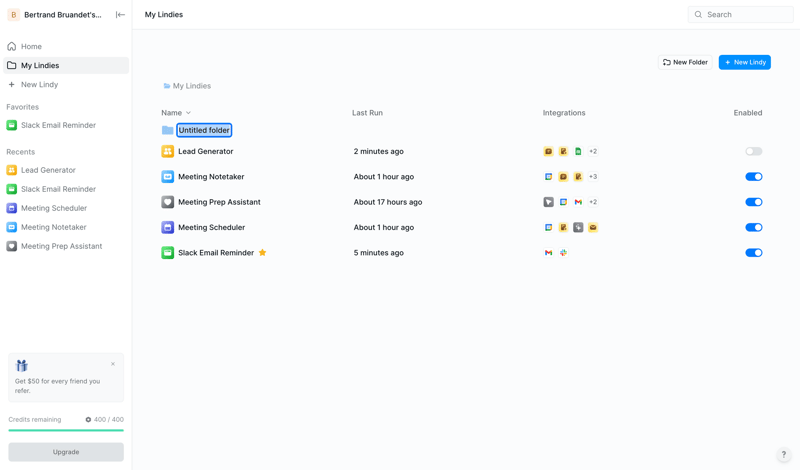Expand +2 integrations on Meeting Prep Assistant

coord(593,202)
